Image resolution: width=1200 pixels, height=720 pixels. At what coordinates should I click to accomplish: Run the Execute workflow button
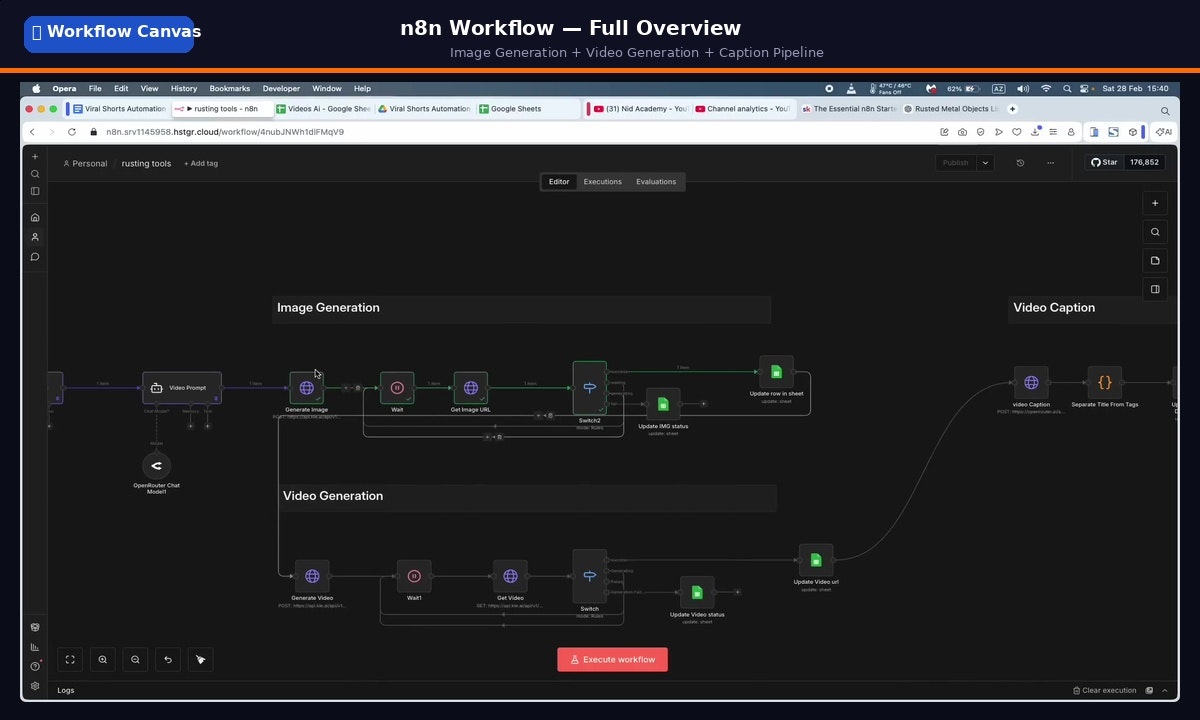click(612, 659)
